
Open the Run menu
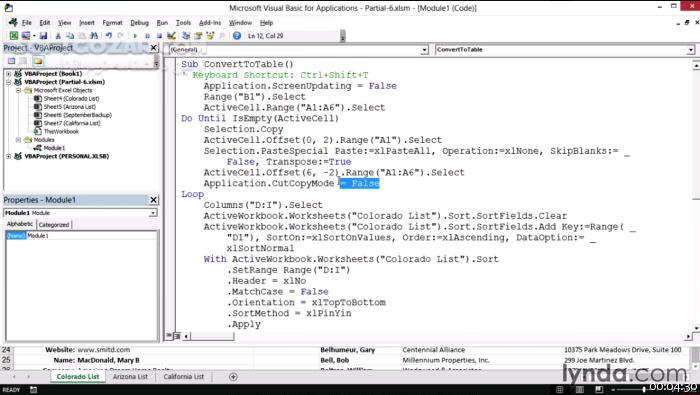162,23
